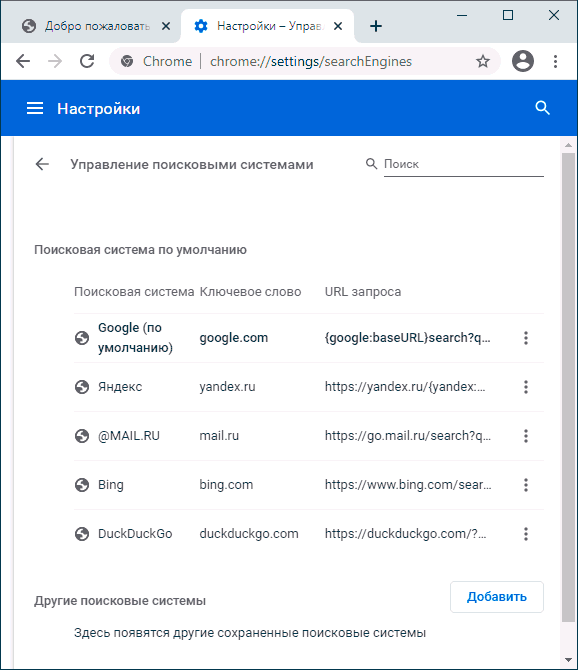Click the globe icon next to DuckDuckGo

82,534
